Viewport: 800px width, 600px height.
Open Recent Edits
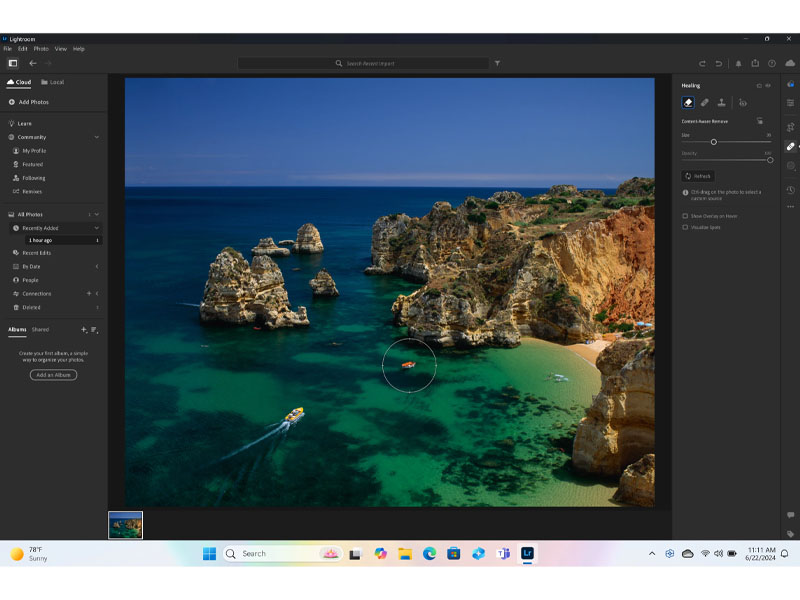32,253
